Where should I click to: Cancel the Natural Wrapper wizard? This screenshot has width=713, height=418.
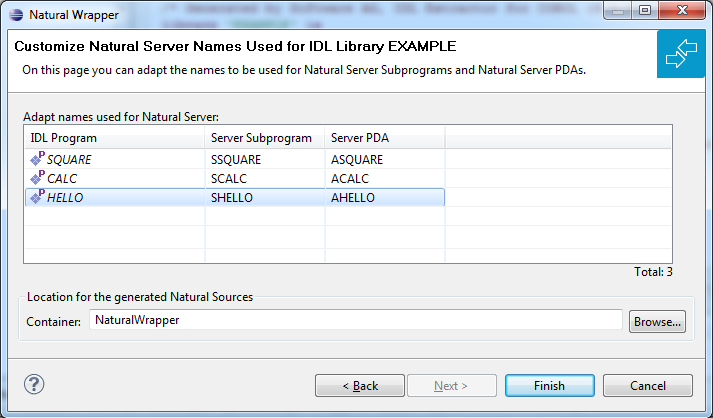[x=648, y=386]
